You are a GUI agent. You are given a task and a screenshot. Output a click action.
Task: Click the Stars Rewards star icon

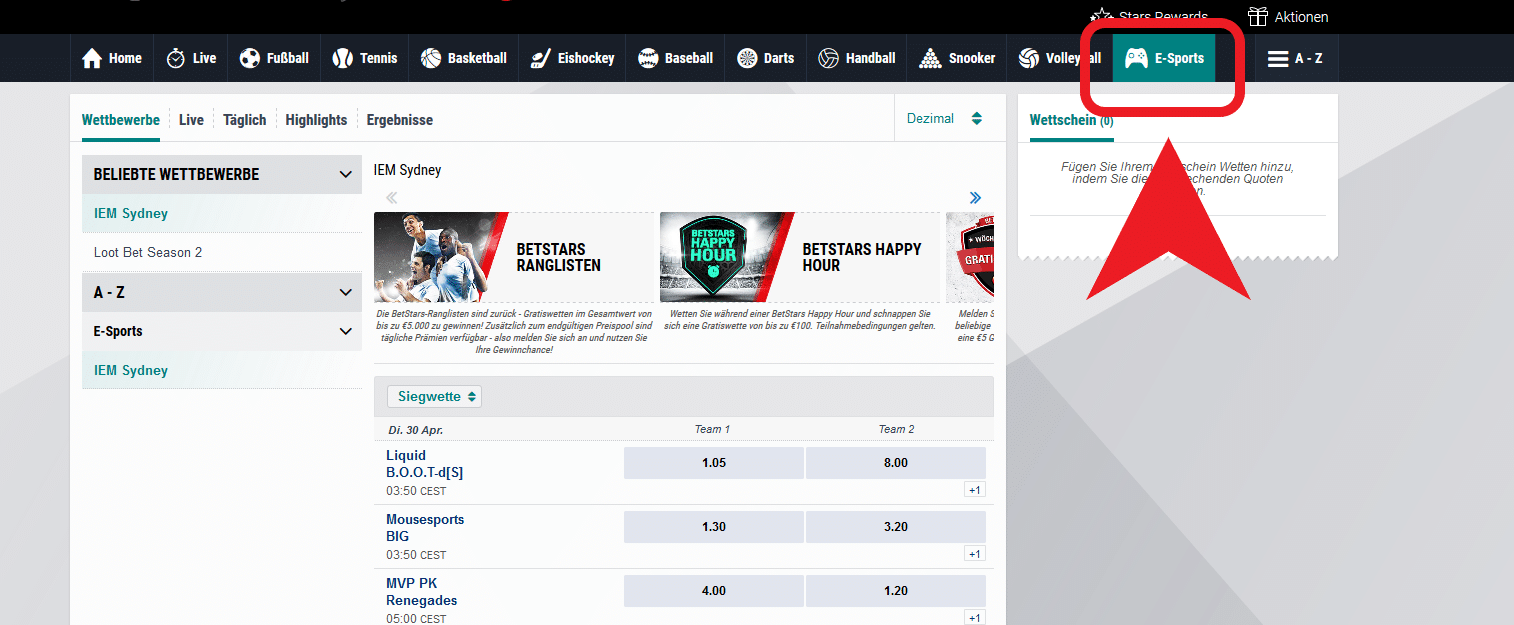[x=1102, y=16]
